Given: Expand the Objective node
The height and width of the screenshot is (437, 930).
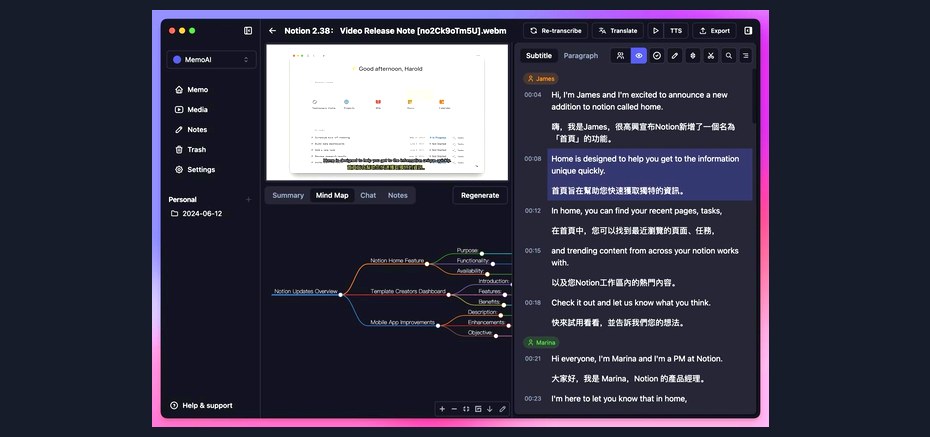Looking at the screenshot, I should 496,336.
